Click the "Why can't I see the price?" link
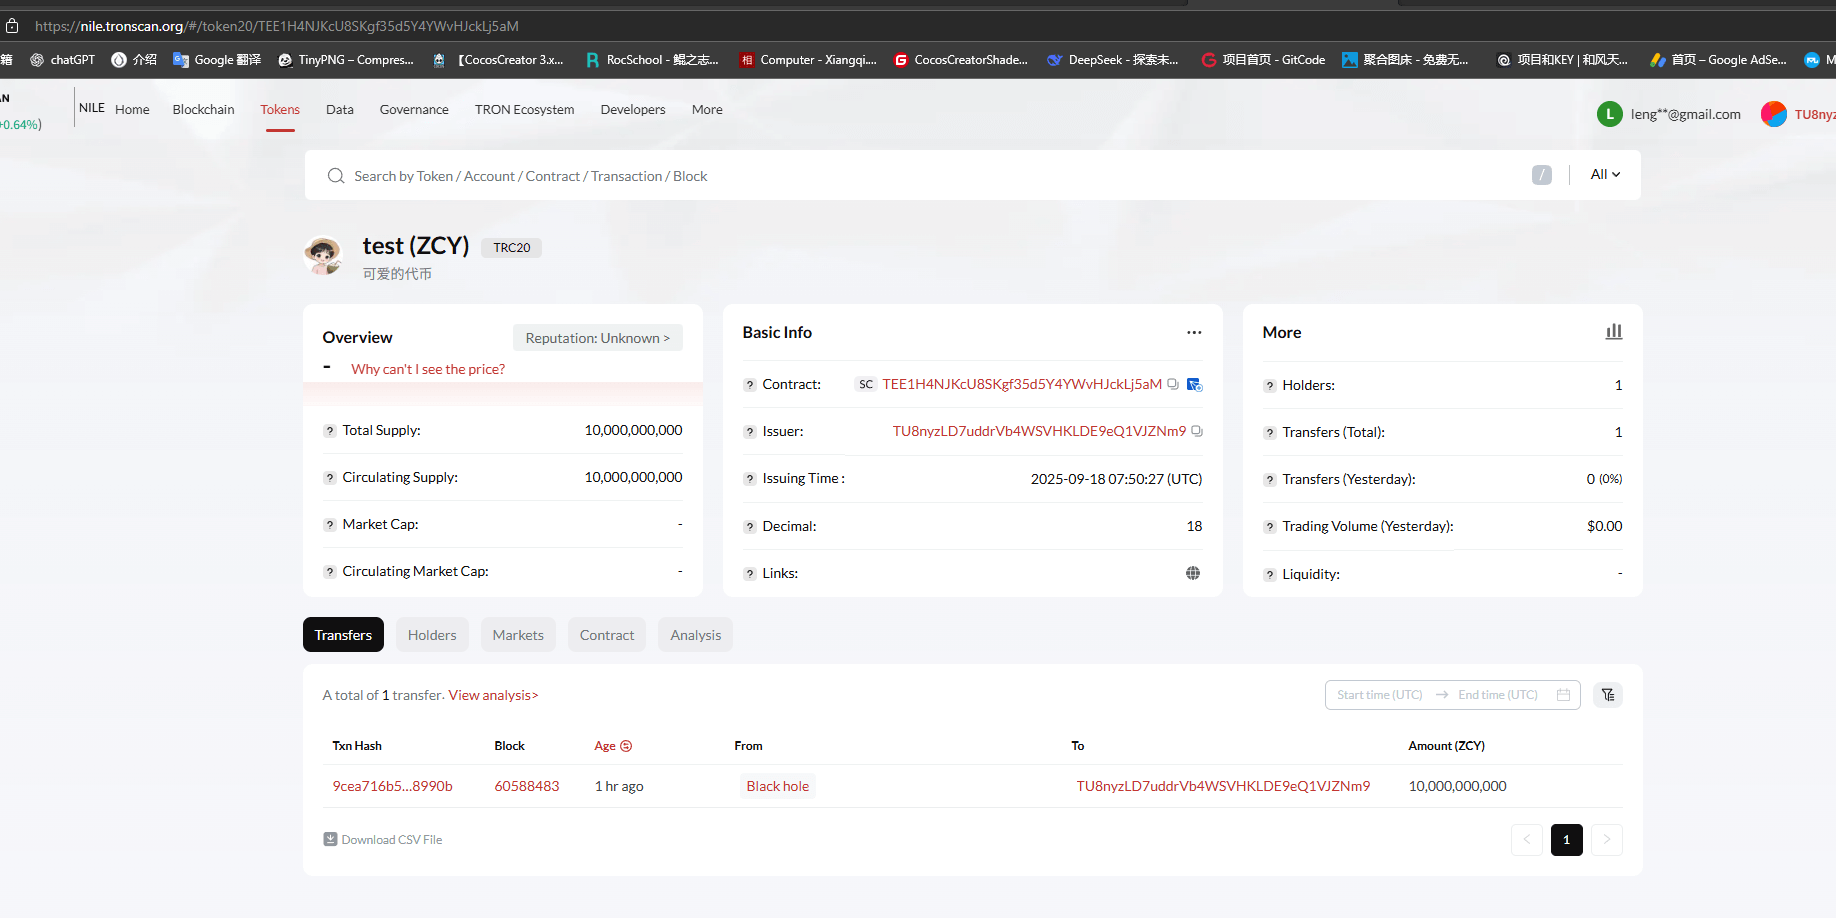The image size is (1836, 918). point(428,369)
